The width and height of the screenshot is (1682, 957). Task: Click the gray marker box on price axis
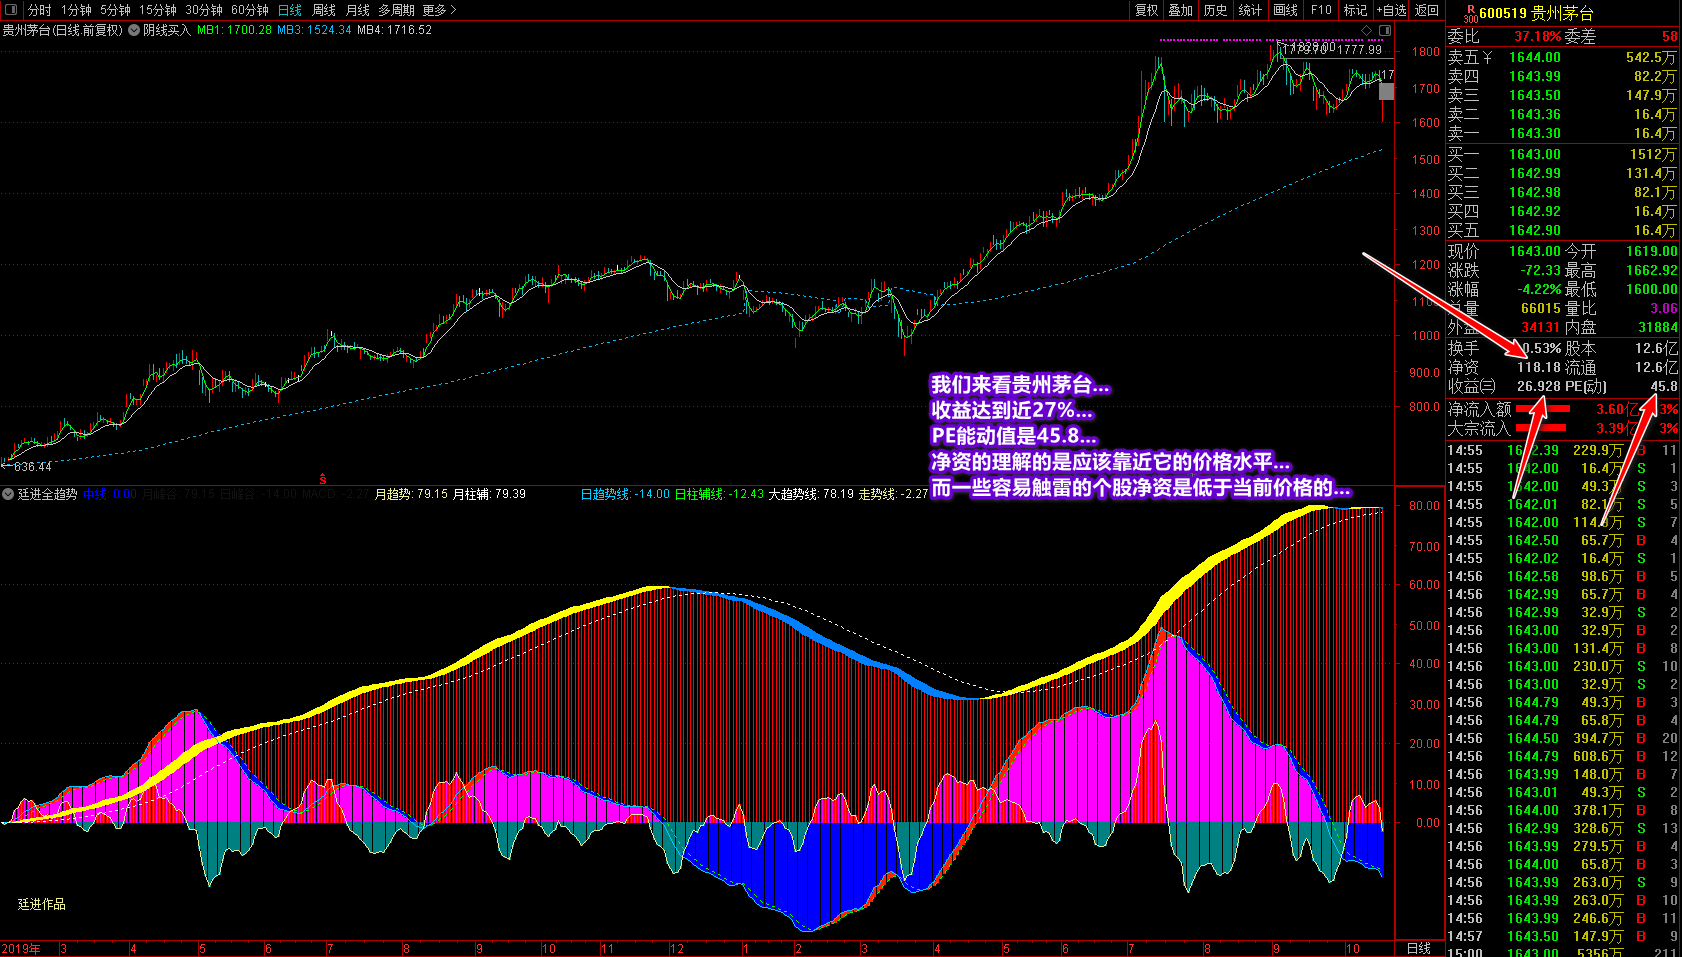1386,91
